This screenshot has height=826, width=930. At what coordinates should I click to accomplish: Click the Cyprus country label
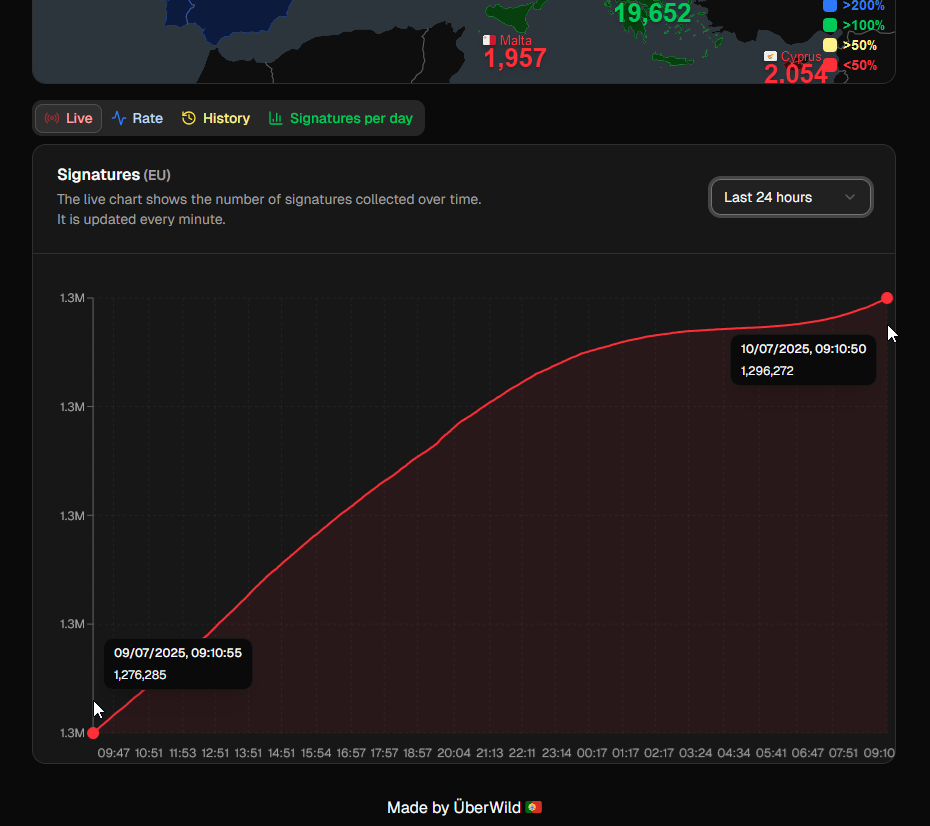(801, 56)
